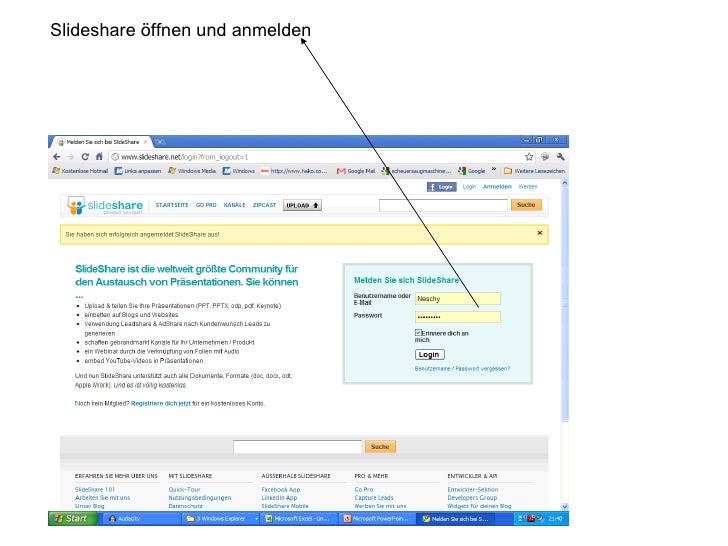This screenshot has height=546, width=728.
Task: Close the 'Melden Sie sich bei SlideShare' tab
Action: 145,142
